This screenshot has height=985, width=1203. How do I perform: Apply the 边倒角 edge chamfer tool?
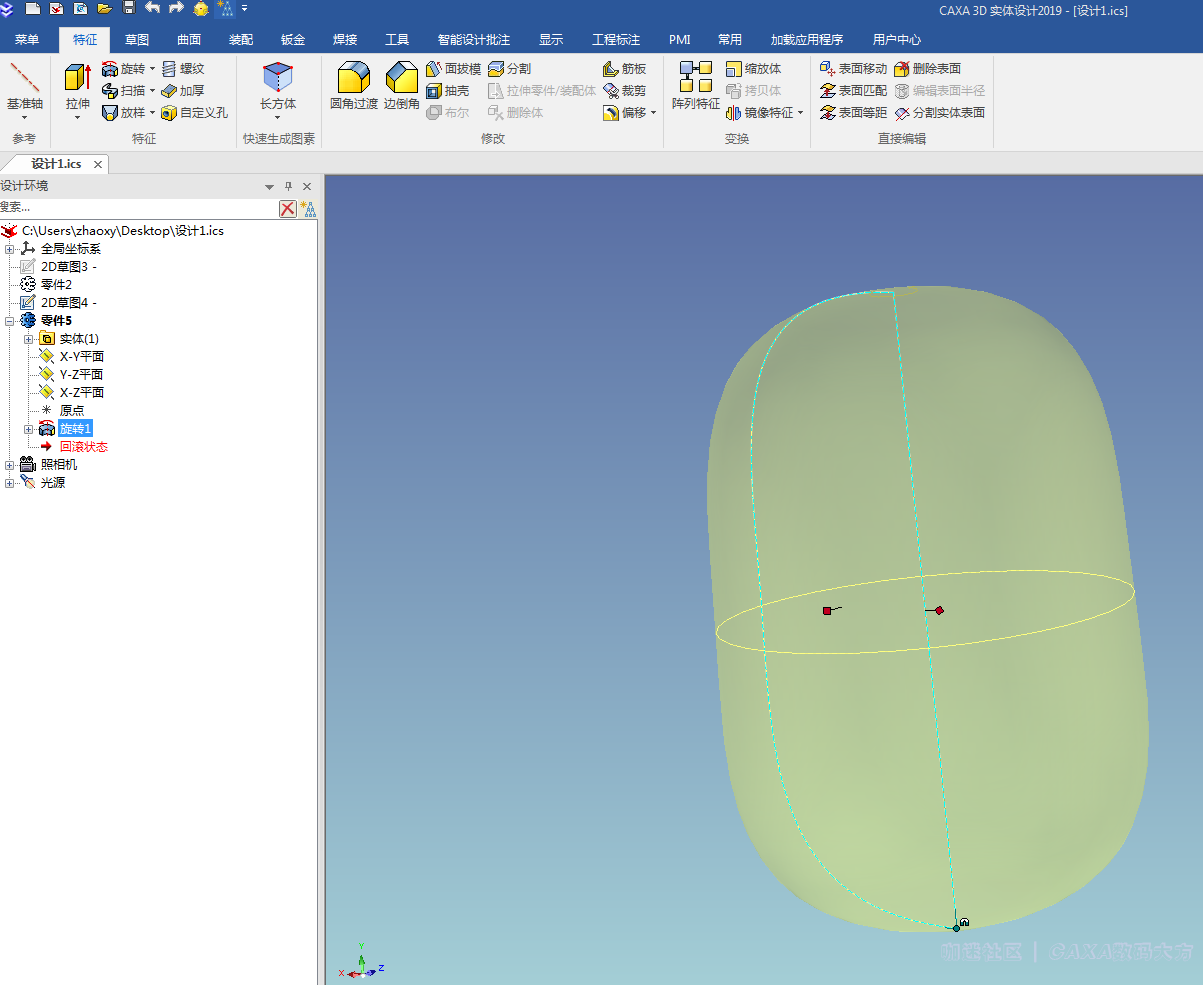click(402, 86)
